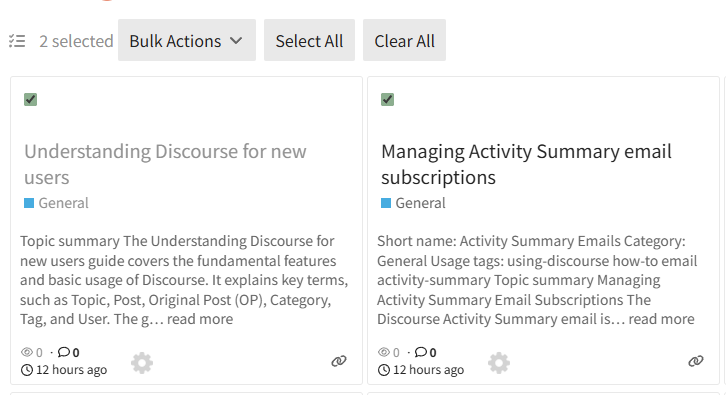Click replies bubble icon on Managing Activity card

tap(421, 352)
